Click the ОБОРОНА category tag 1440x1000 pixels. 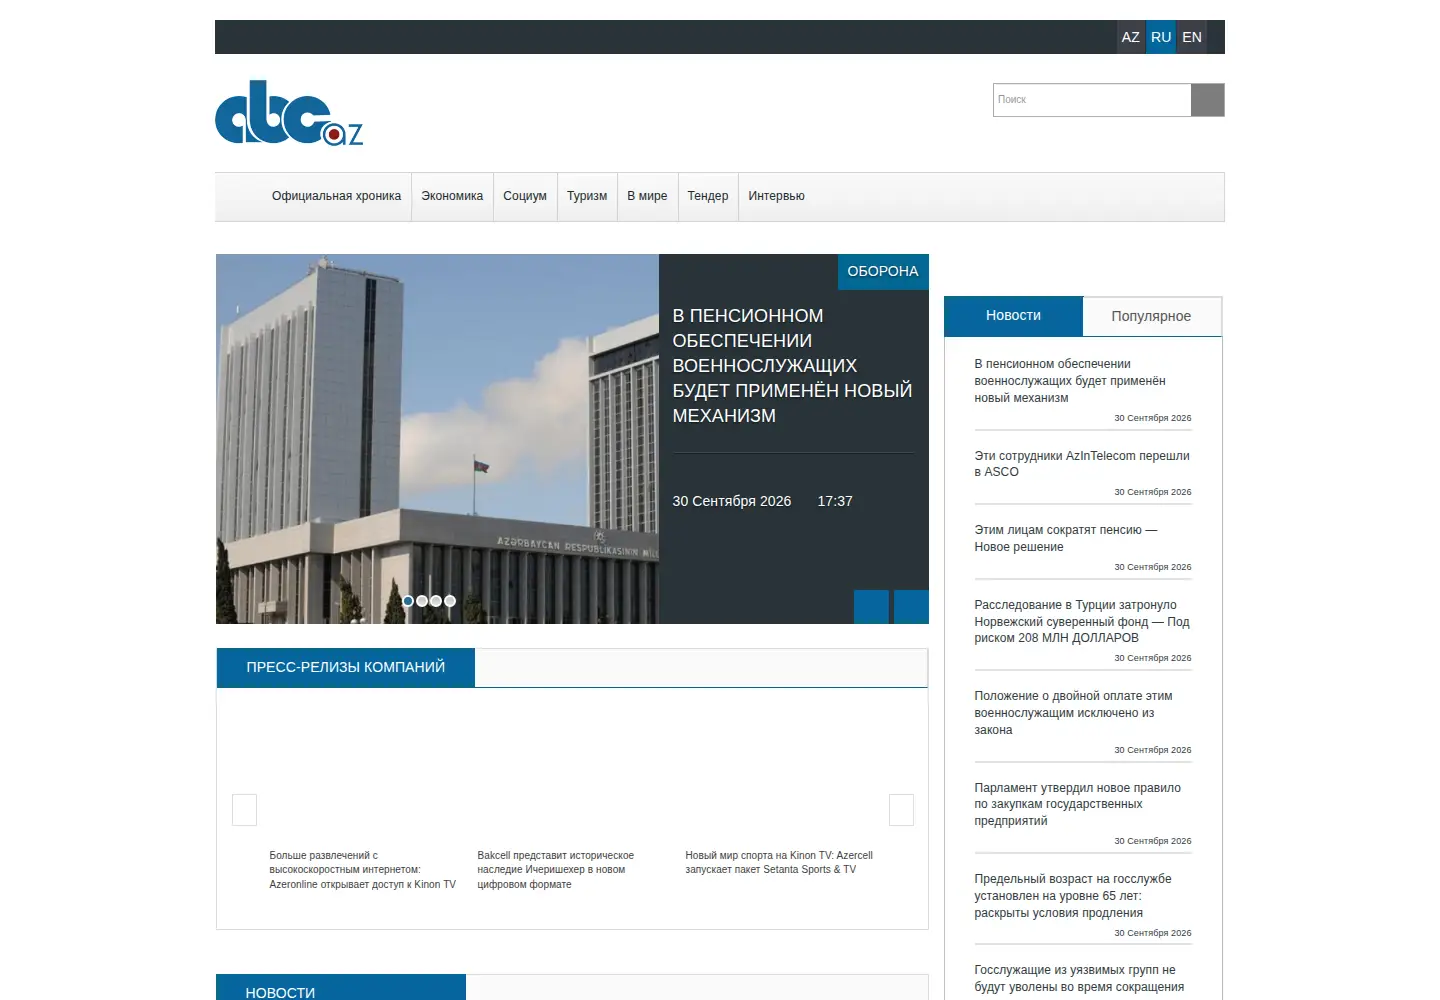pyautogui.click(x=883, y=271)
